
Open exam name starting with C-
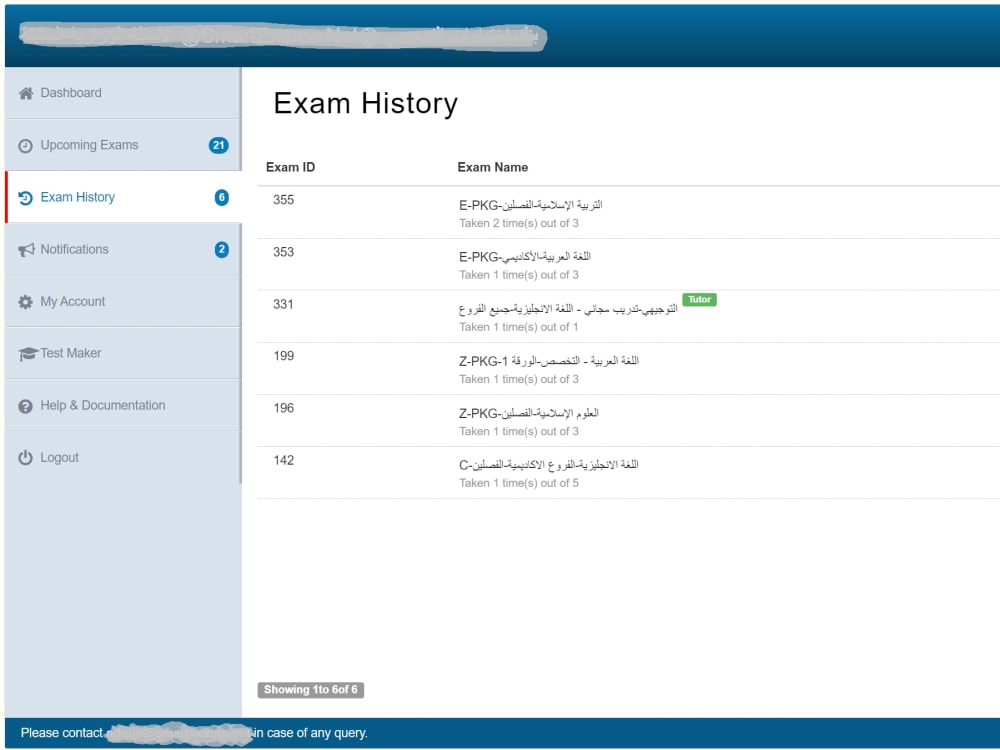point(548,465)
